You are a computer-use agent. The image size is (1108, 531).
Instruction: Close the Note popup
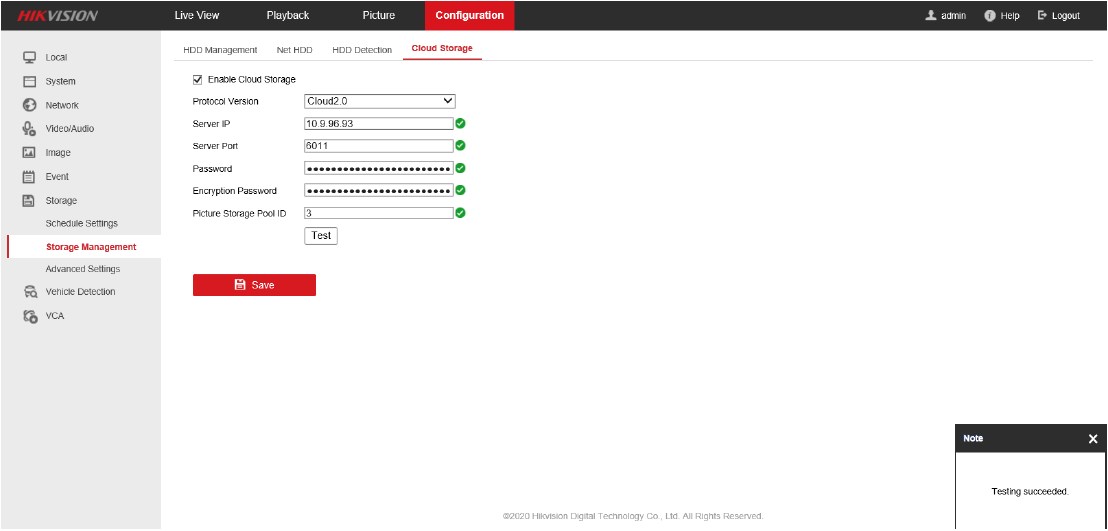(1092, 439)
